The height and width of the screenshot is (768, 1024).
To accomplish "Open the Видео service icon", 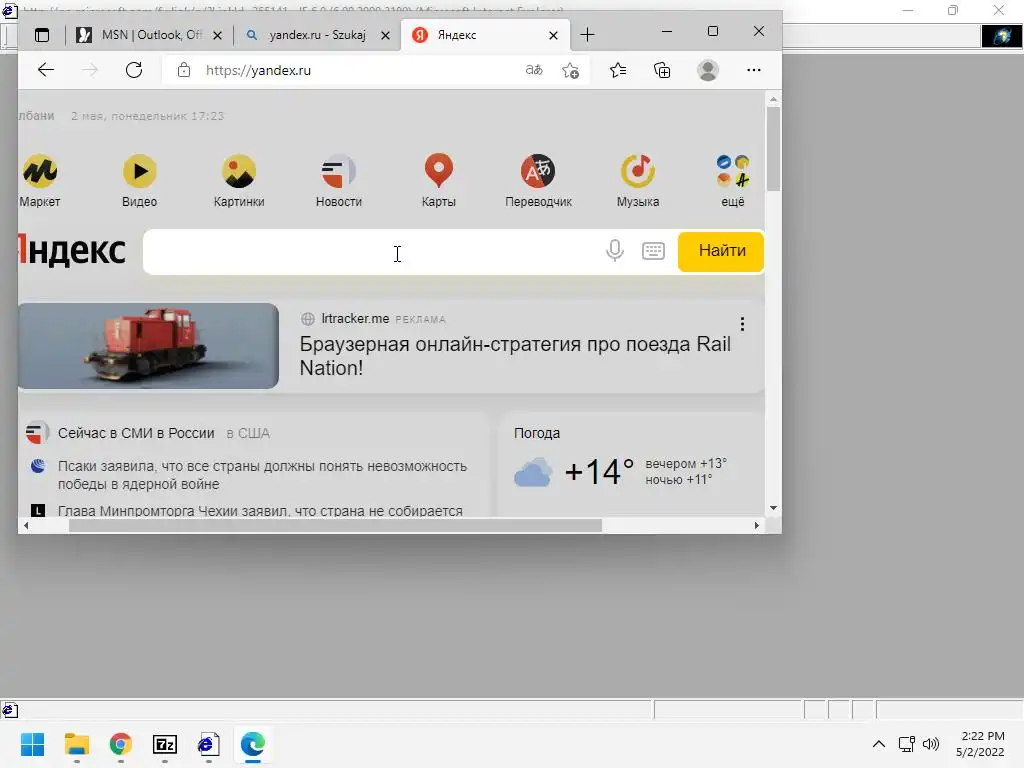I will click(x=139, y=180).
